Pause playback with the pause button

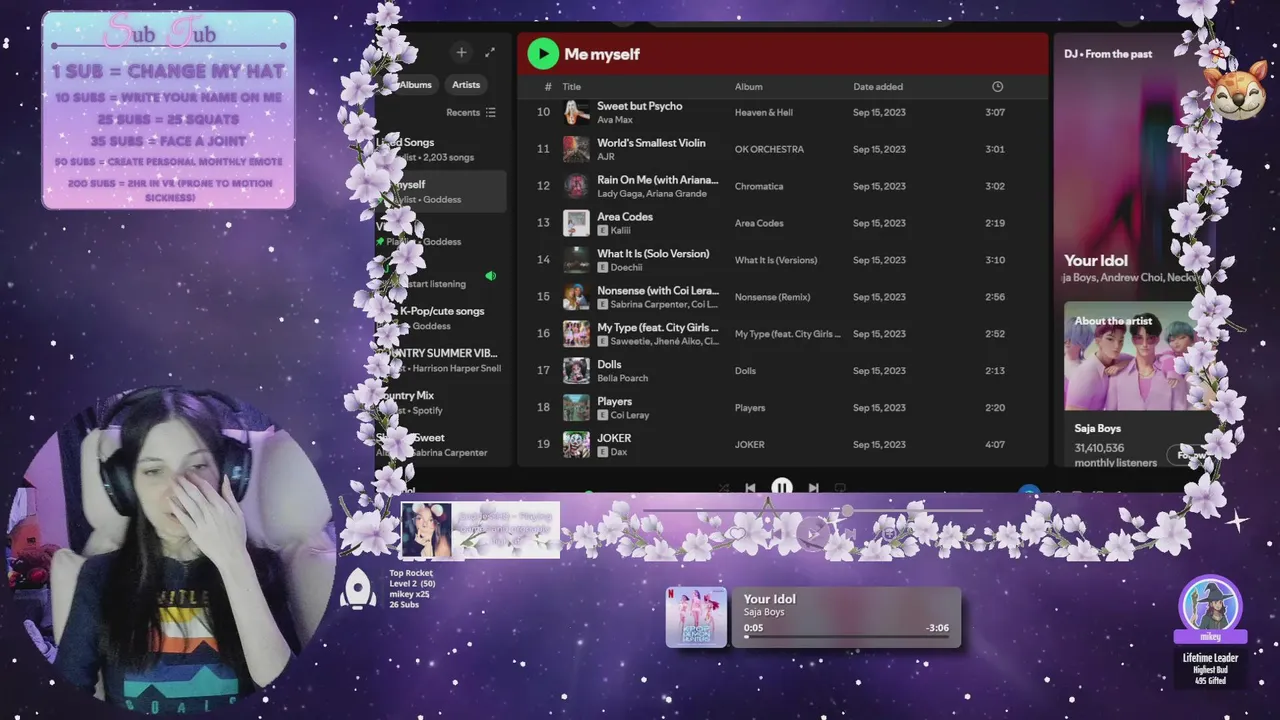pyautogui.click(x=782, y=487)
